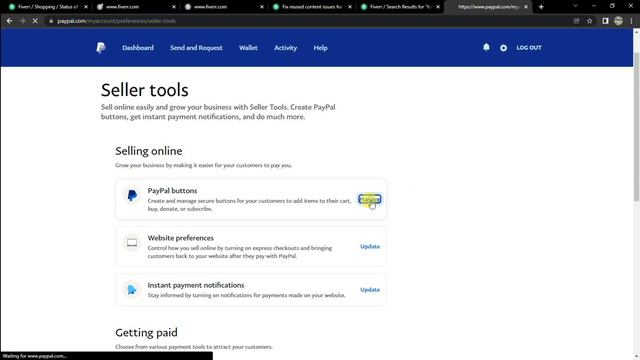Viewport: 640px width, 360px height.
Task: Click the Getting paid heading
Action: click(x=146, y=333)
